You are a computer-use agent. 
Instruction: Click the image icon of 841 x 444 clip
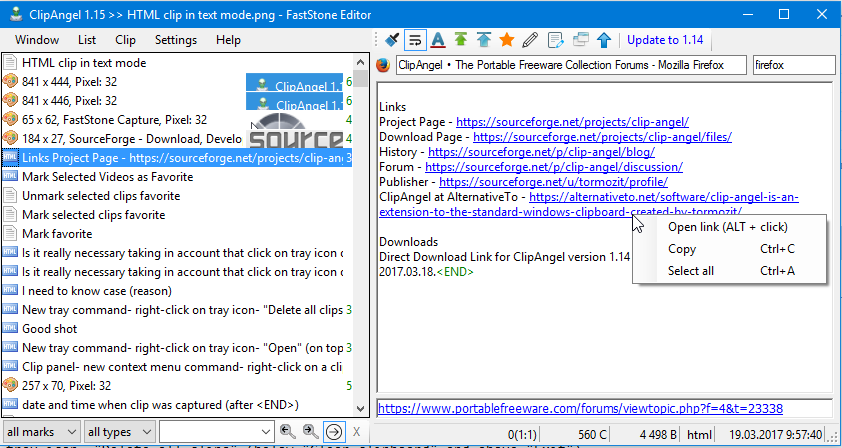[x=10, y=81]
